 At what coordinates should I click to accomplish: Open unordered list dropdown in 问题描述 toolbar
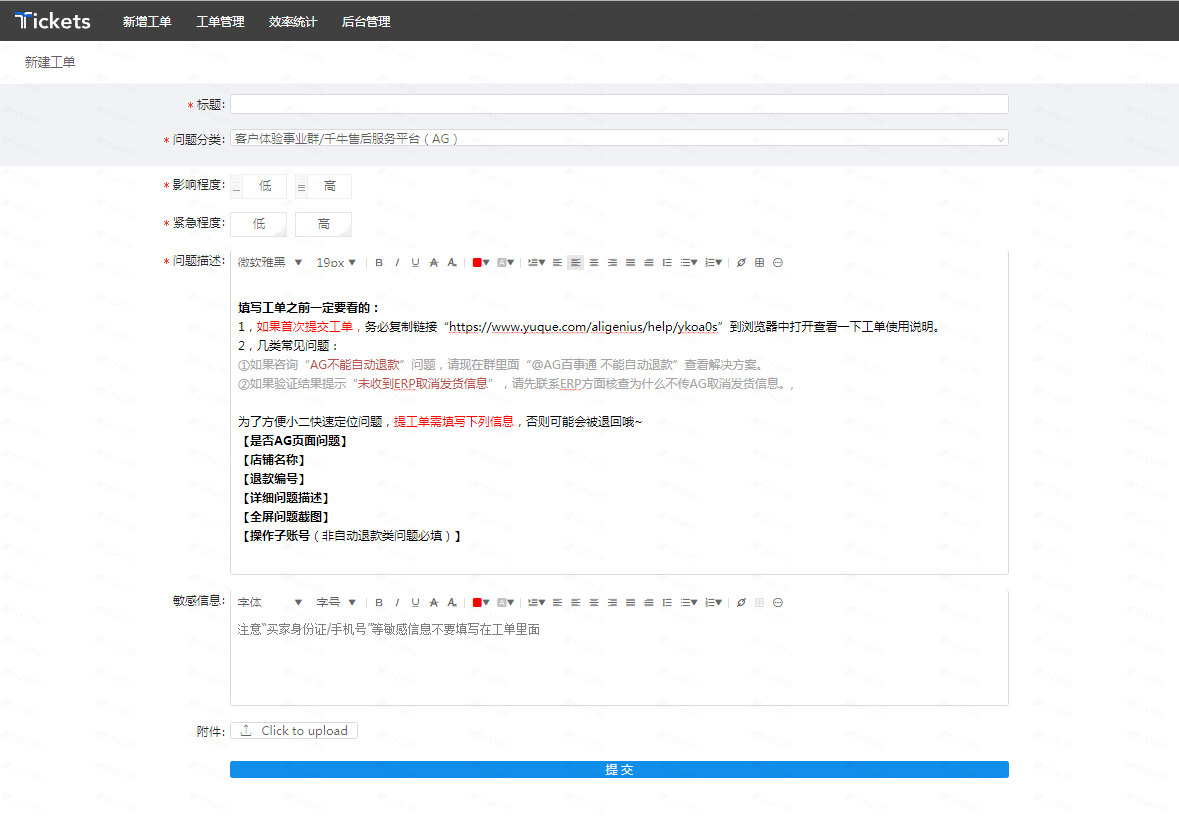coord(689,262)
